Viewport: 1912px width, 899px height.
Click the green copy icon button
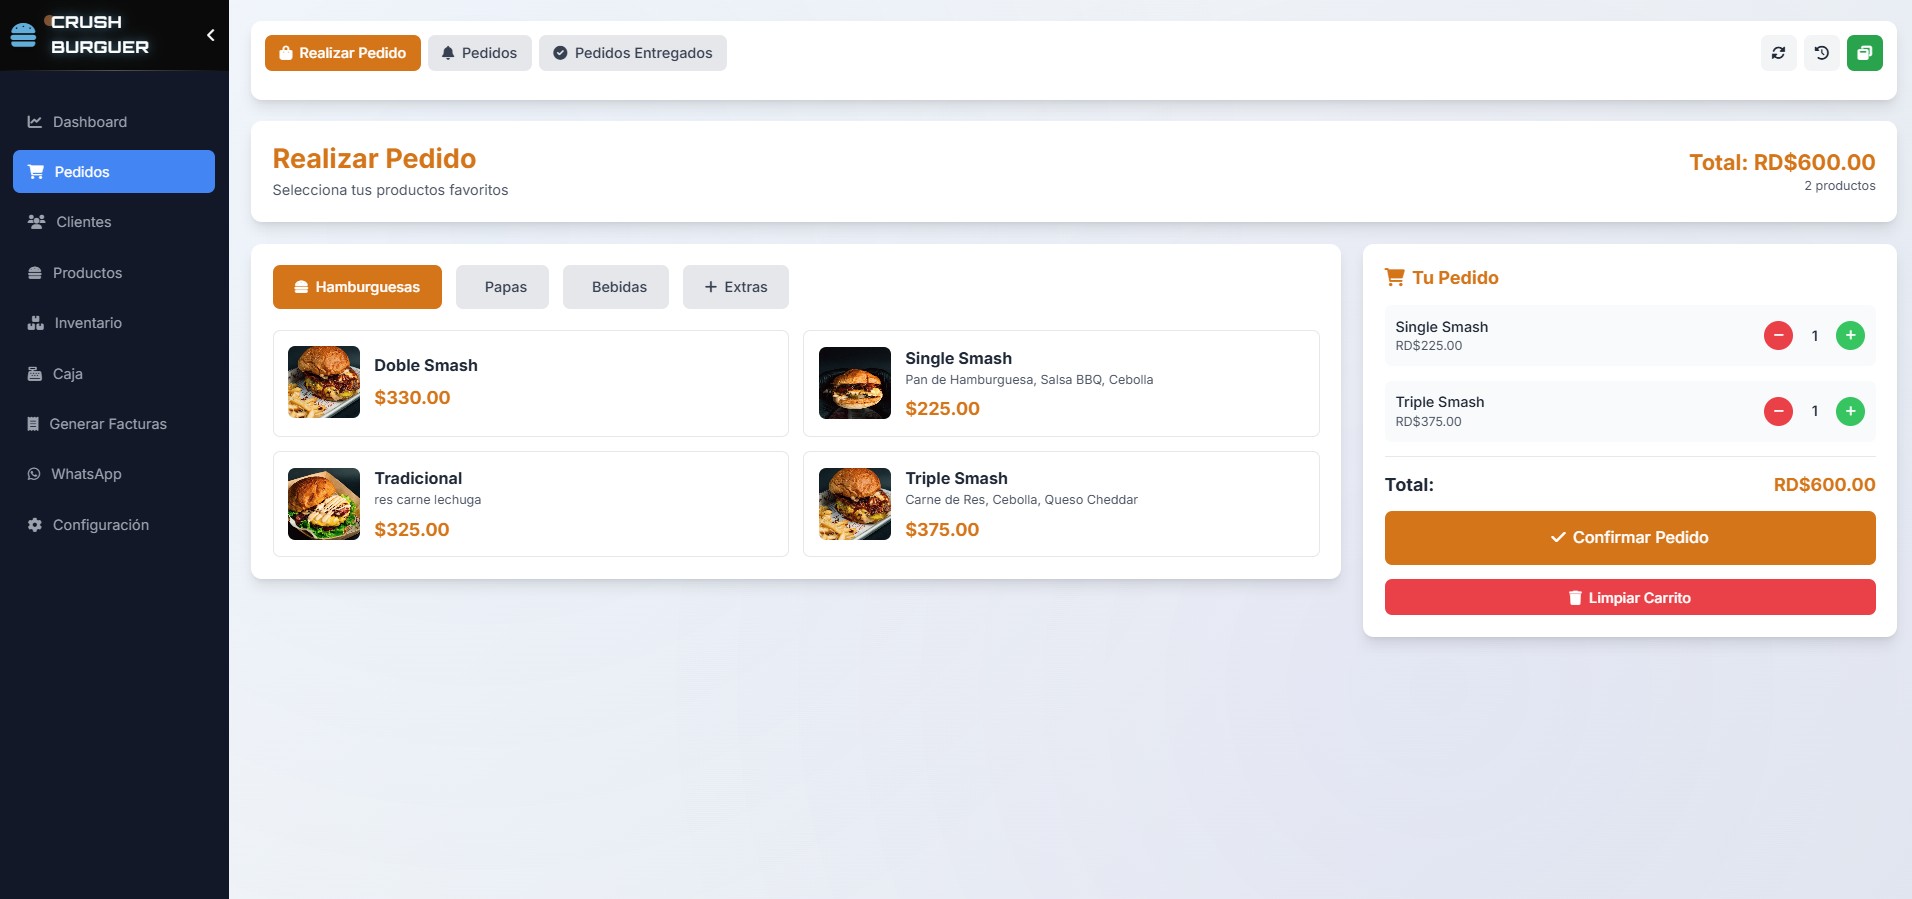1864,53
